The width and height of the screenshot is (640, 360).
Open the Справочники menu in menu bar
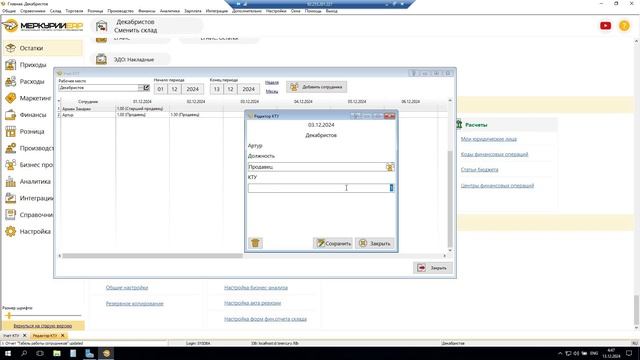33,11
